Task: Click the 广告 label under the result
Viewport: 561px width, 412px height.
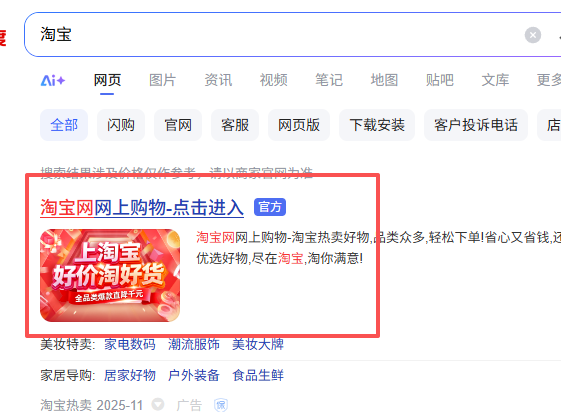Action: [x=189, y=405]
